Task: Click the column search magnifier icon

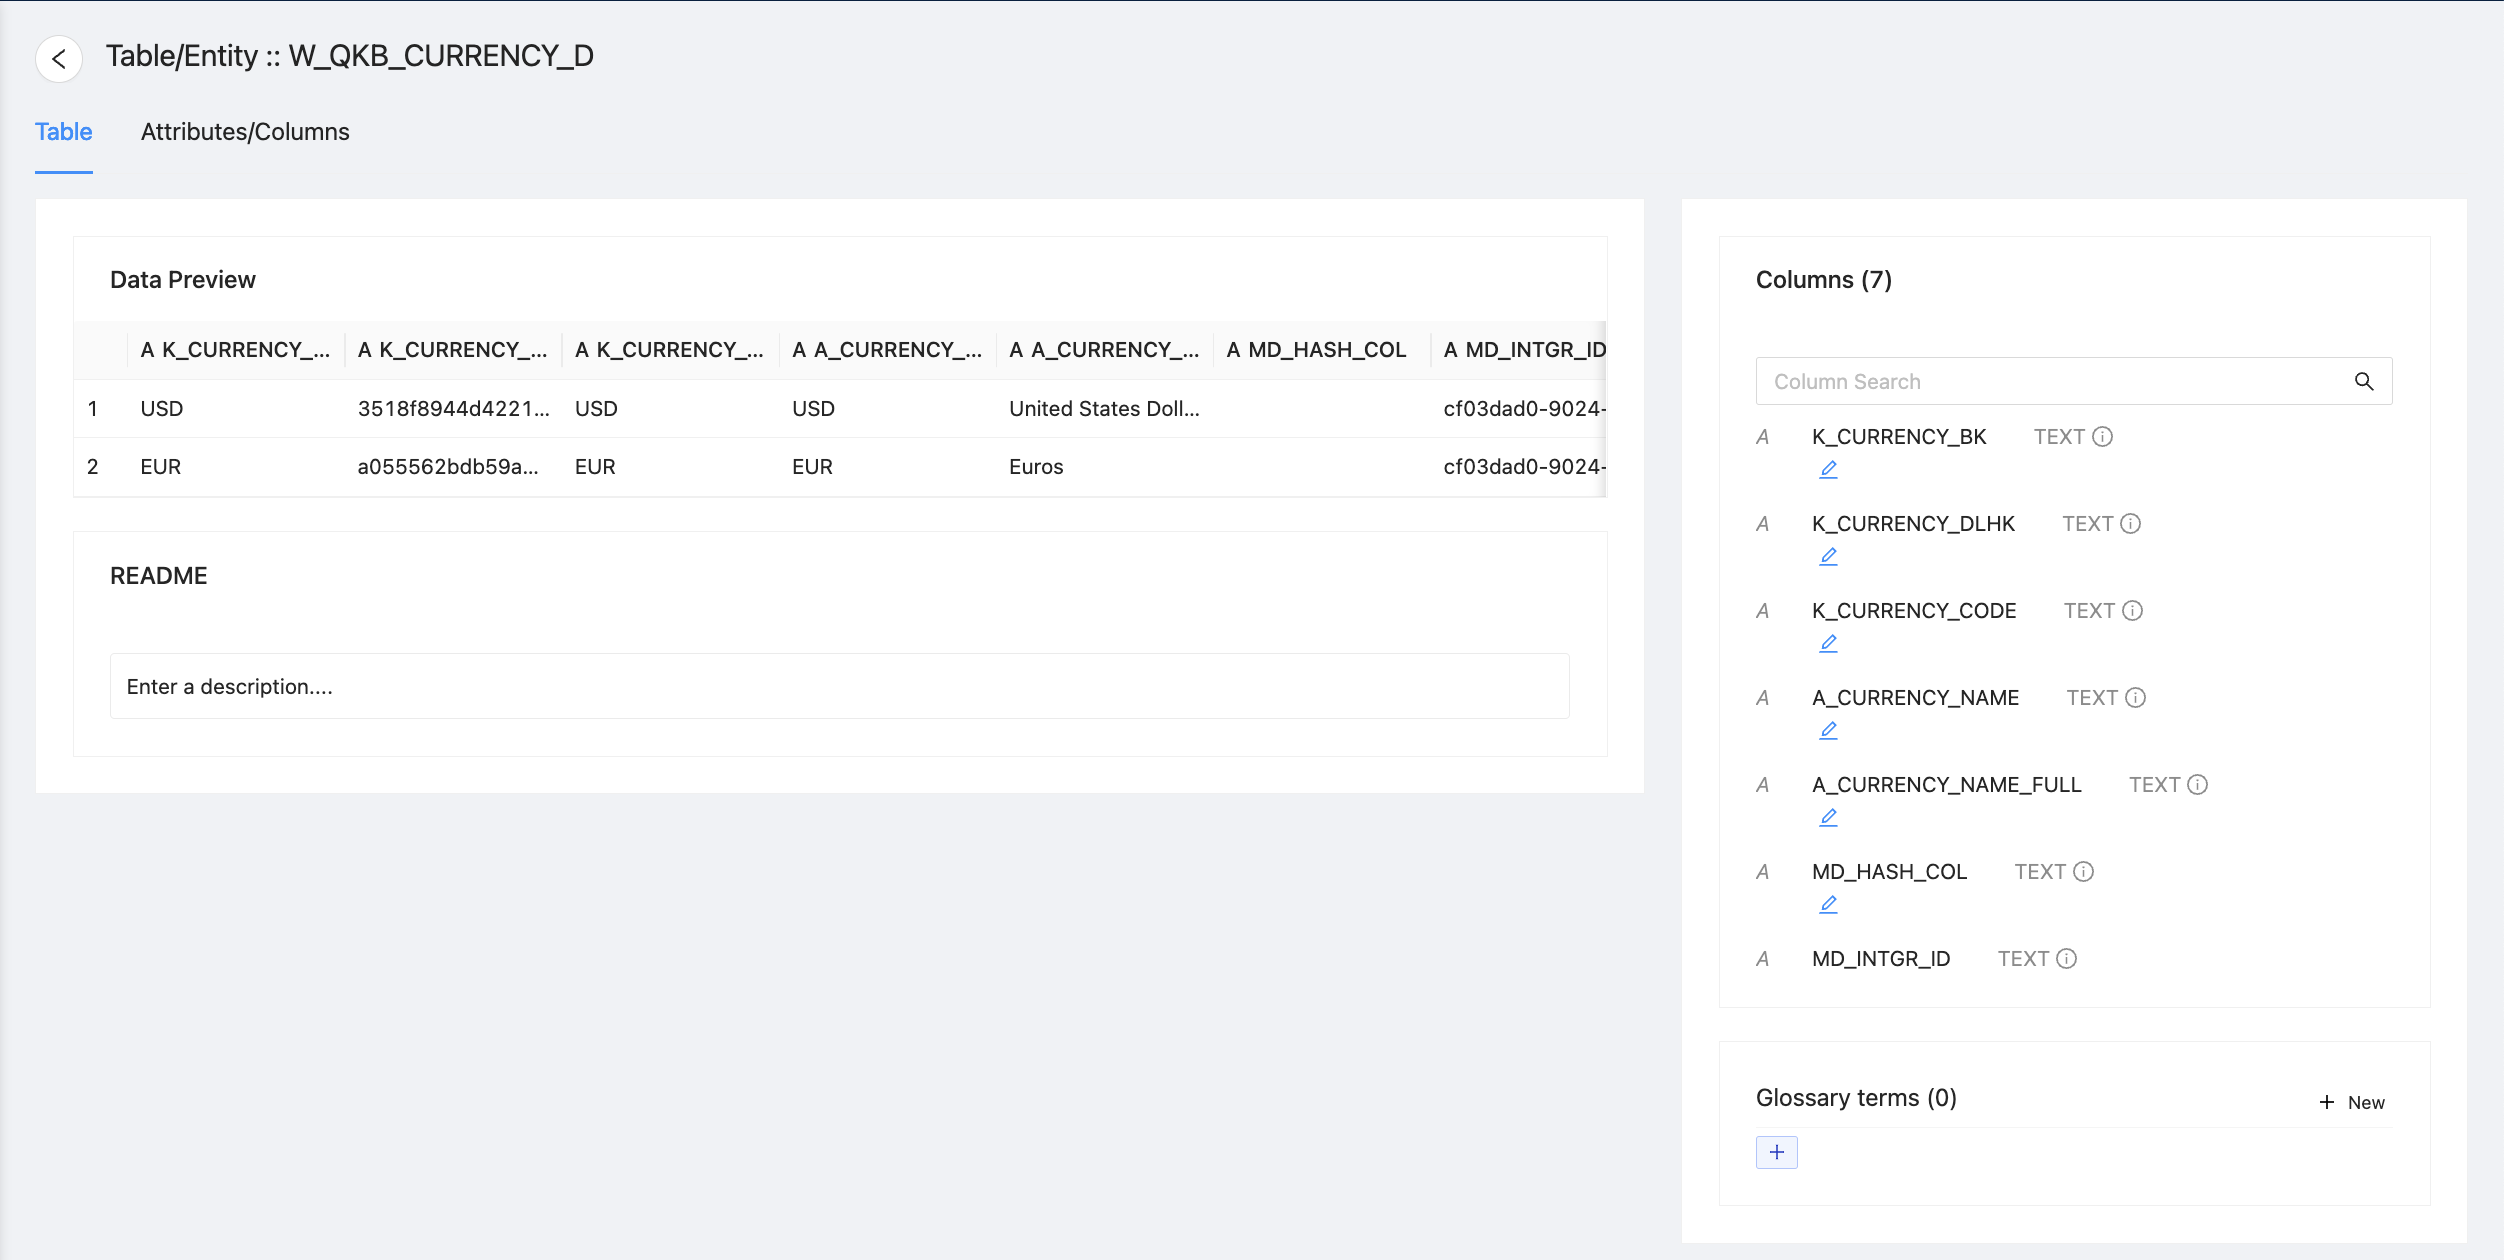Action: [x=2363, y=381]
